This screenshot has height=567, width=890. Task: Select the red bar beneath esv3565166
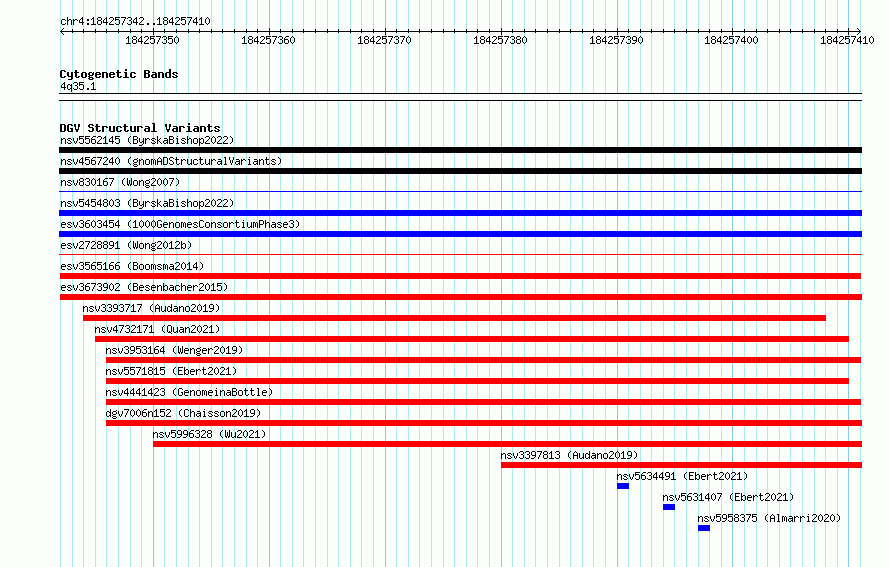(460, 276)
